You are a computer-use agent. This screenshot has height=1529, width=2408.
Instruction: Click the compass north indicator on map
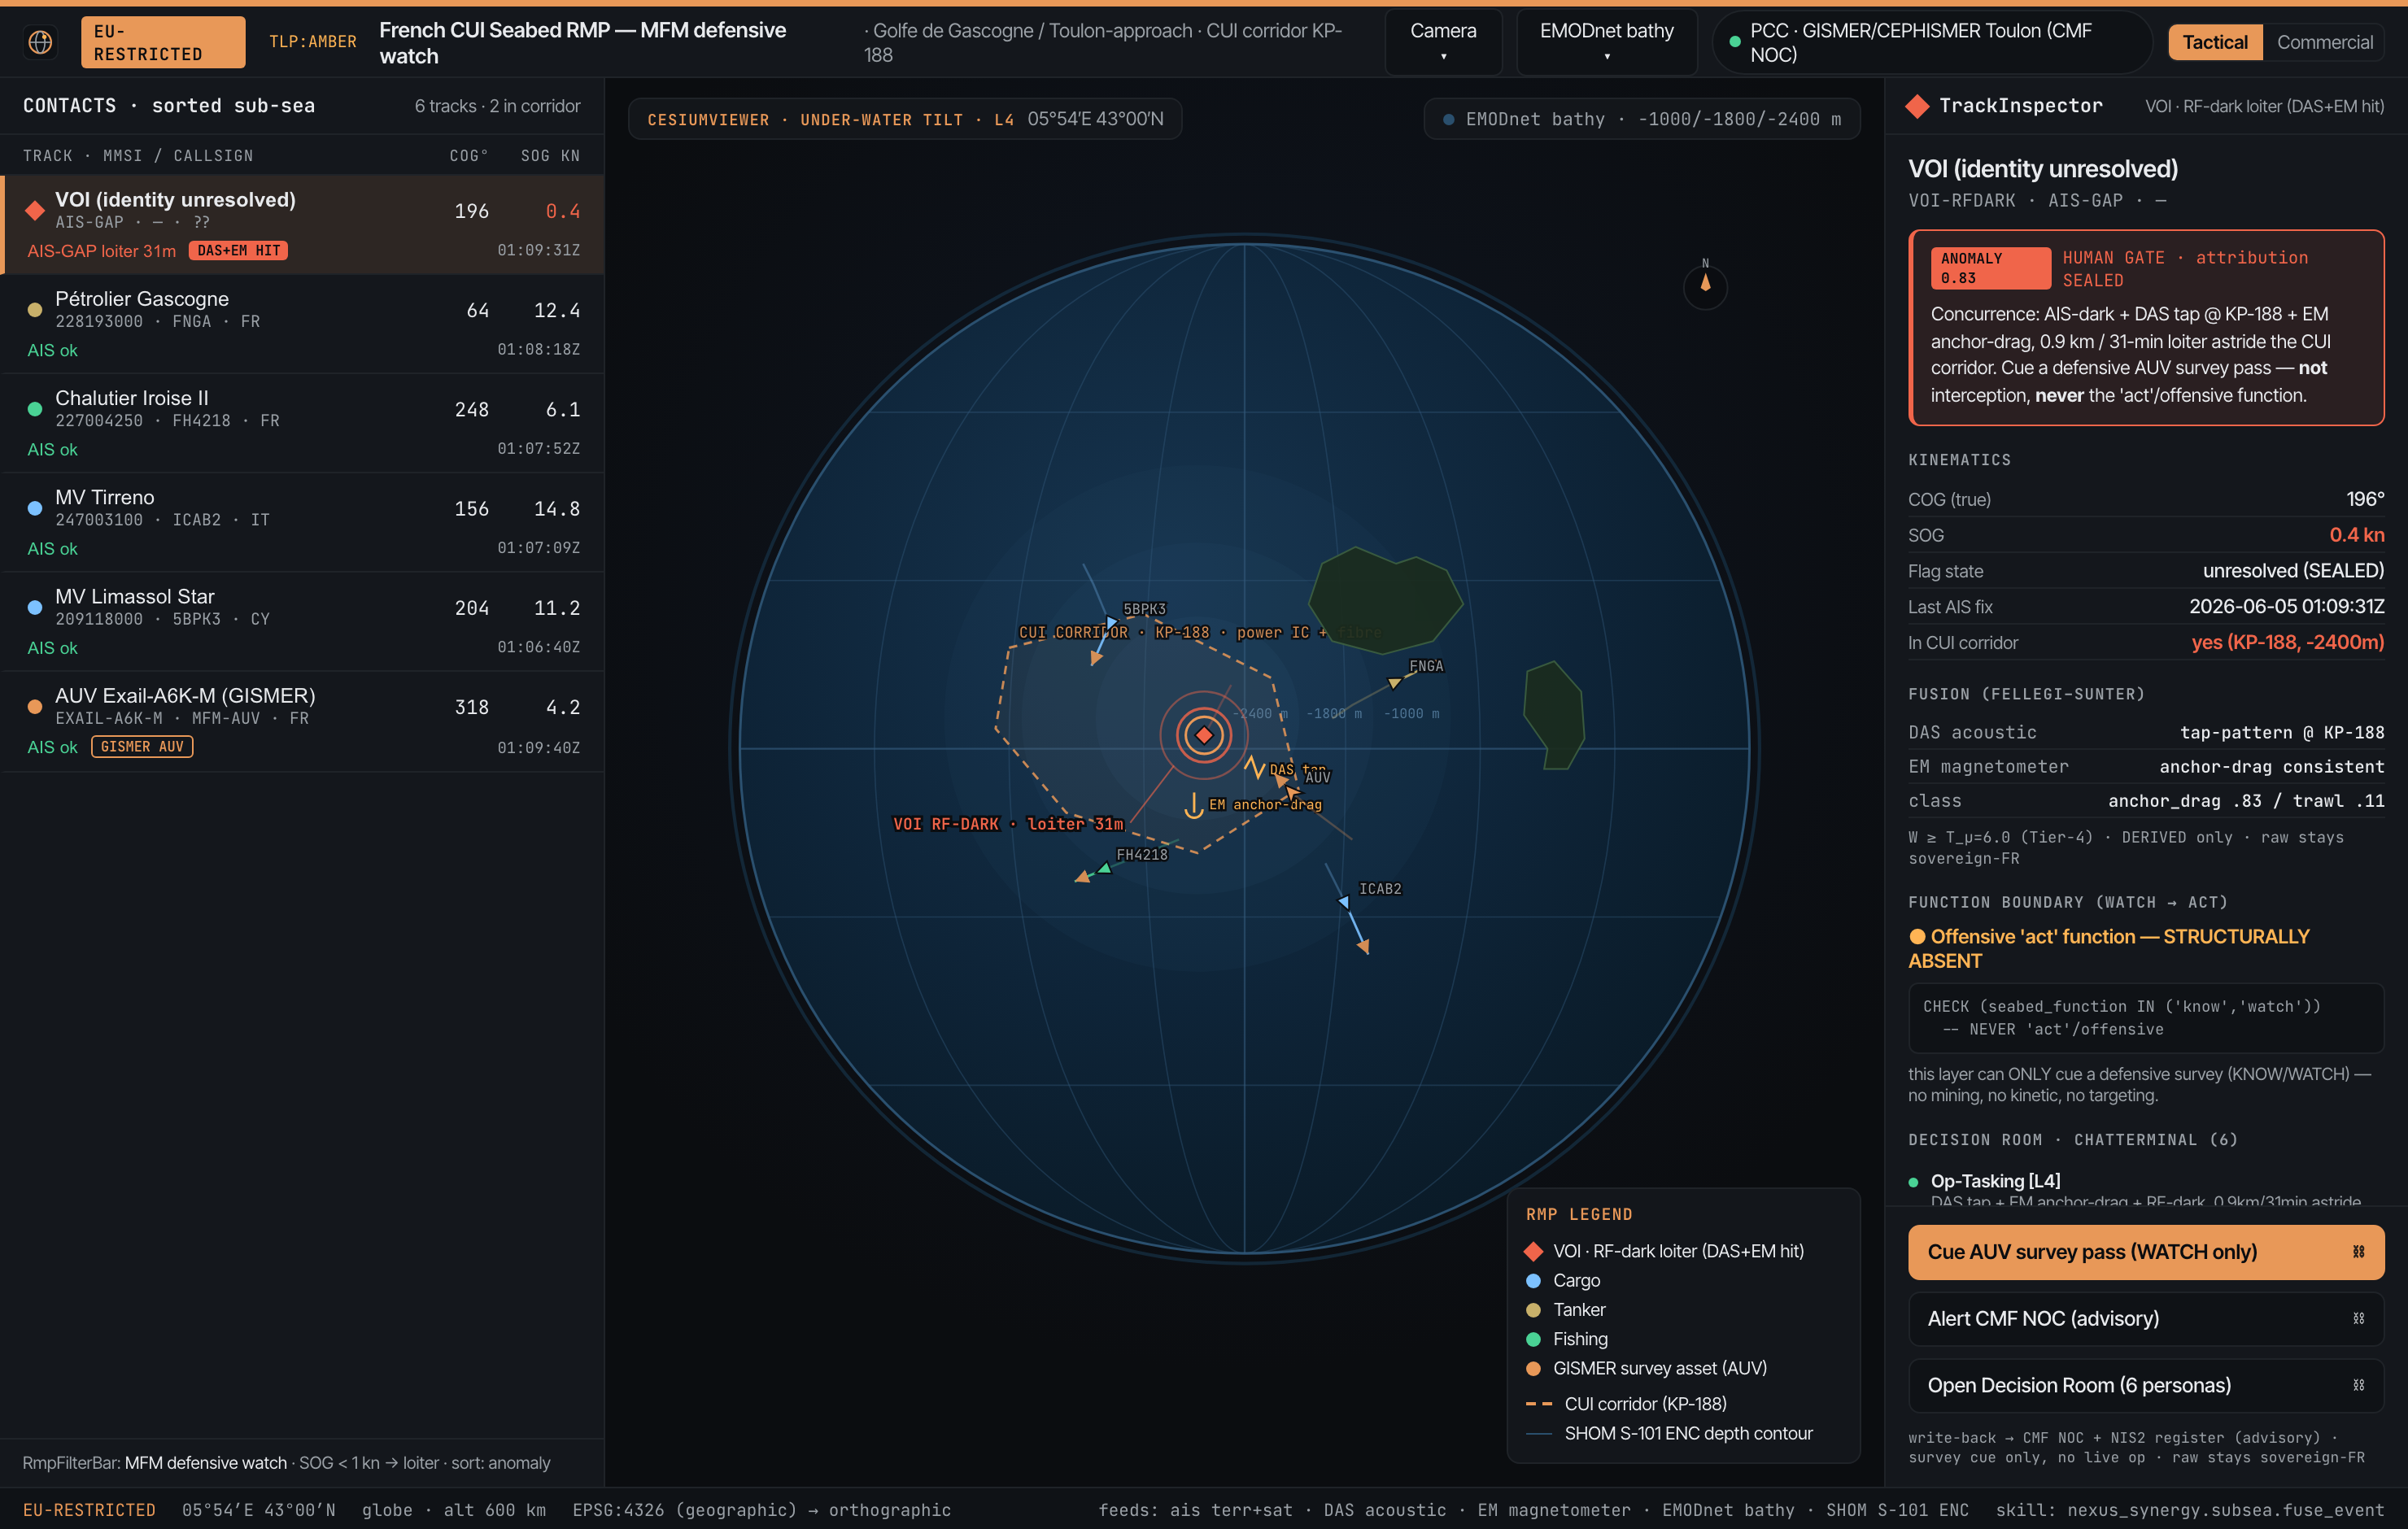[x=1705, y=285]
